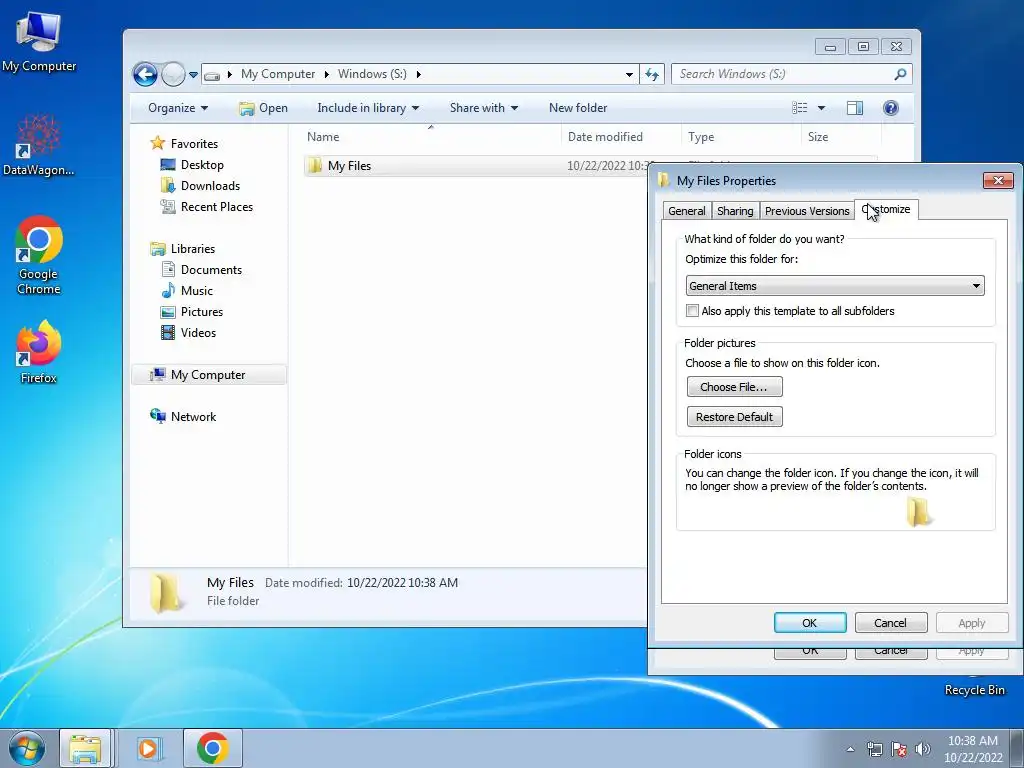Image resolution: width=1024 pixels, height=768 pixels.
Task: Open Recent Places in navigation pane
Action: [216, 206]
